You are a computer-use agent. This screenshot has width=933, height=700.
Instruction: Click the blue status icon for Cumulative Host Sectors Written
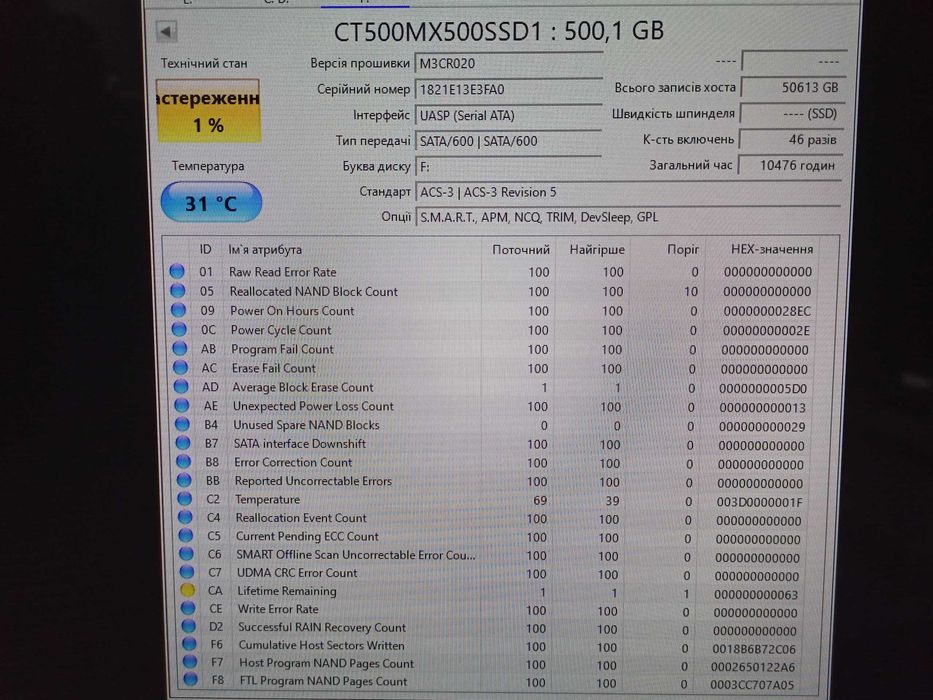tap(189, 643)
